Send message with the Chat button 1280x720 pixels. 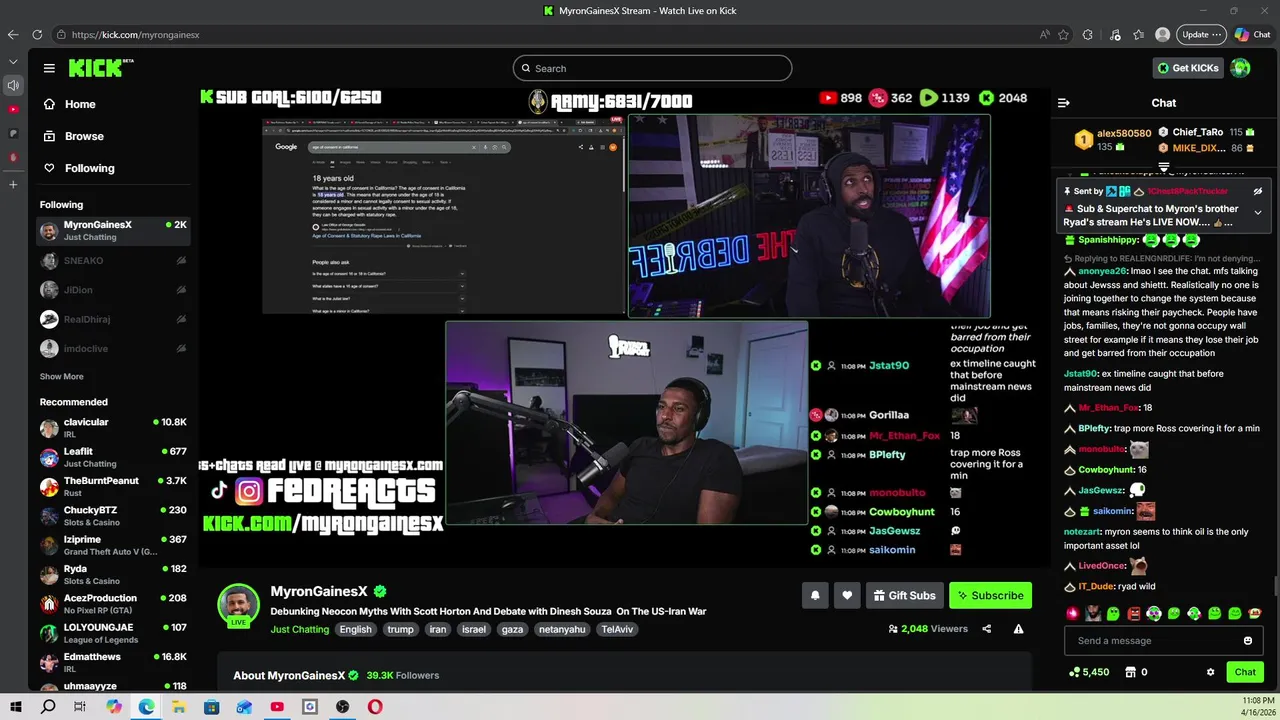coord(1245,672)
